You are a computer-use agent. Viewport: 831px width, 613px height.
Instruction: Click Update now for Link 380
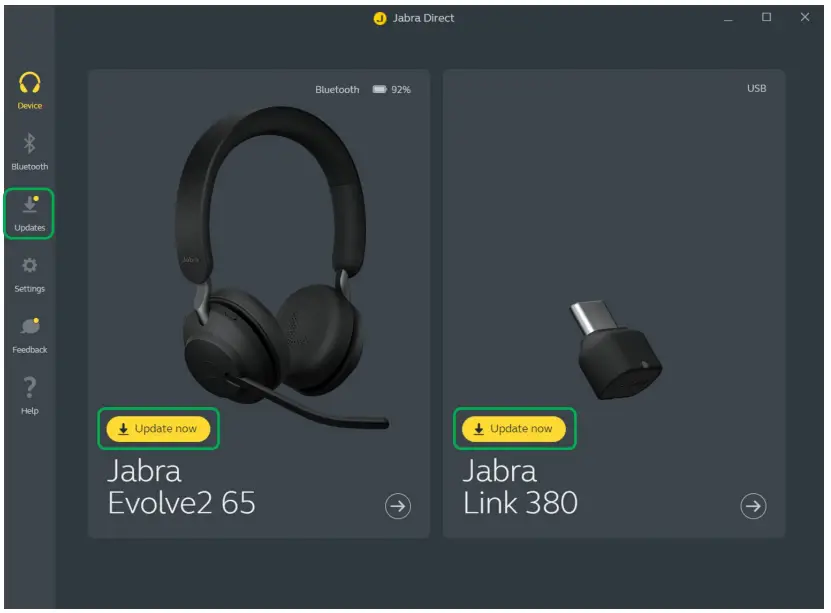tap(514, 429)
